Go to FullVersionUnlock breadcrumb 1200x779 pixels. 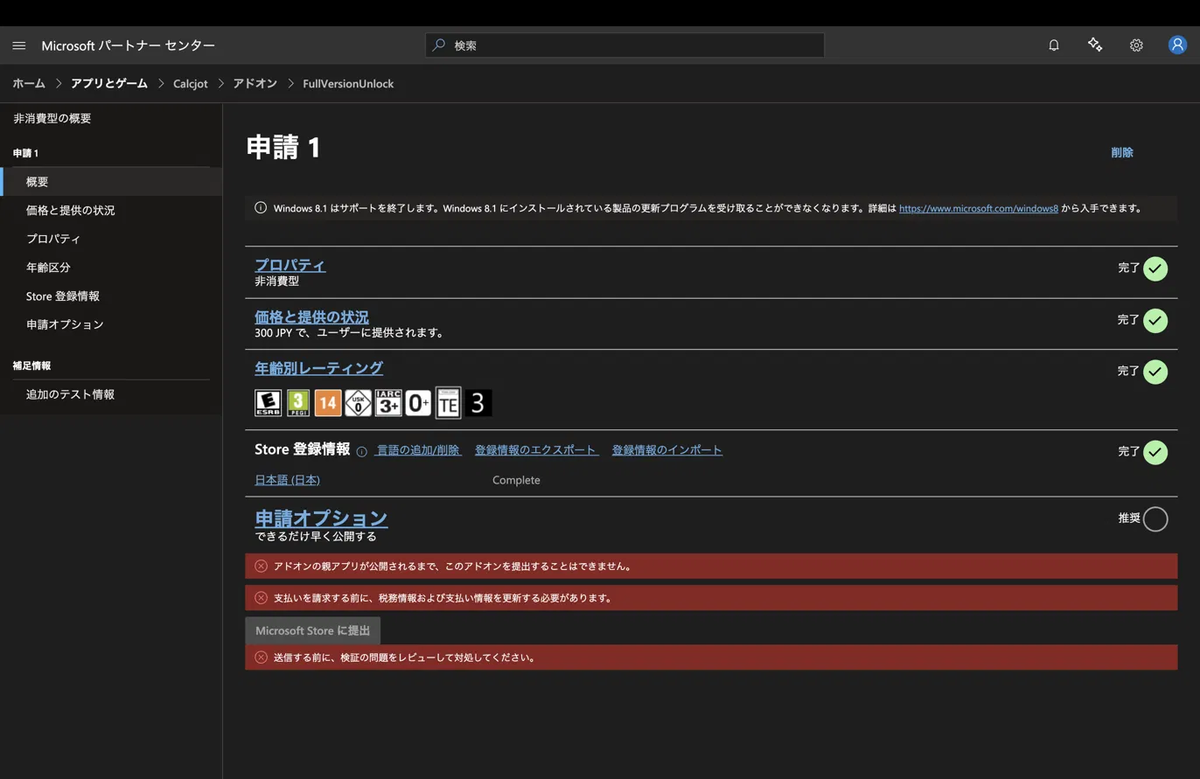(x=348, y=84)
